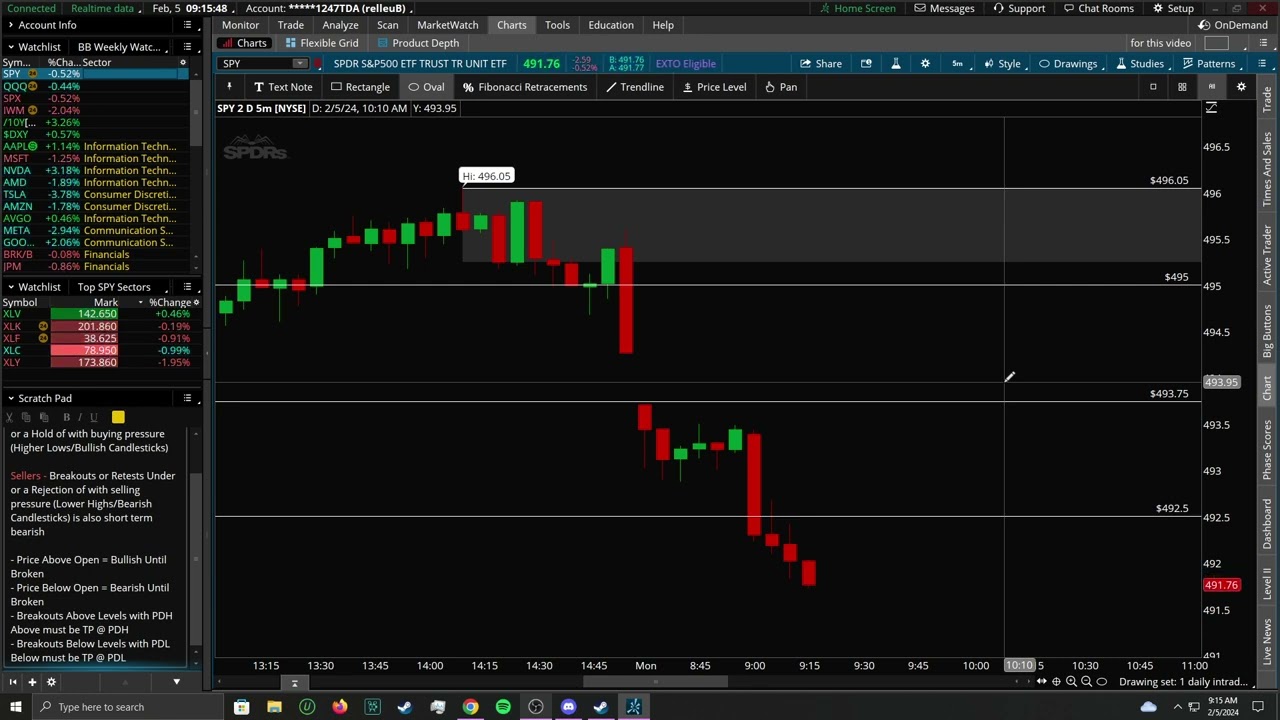Open the OnDemand button
The width and height of the screenshot is (1280, 720).
[x=1233, y=25]
